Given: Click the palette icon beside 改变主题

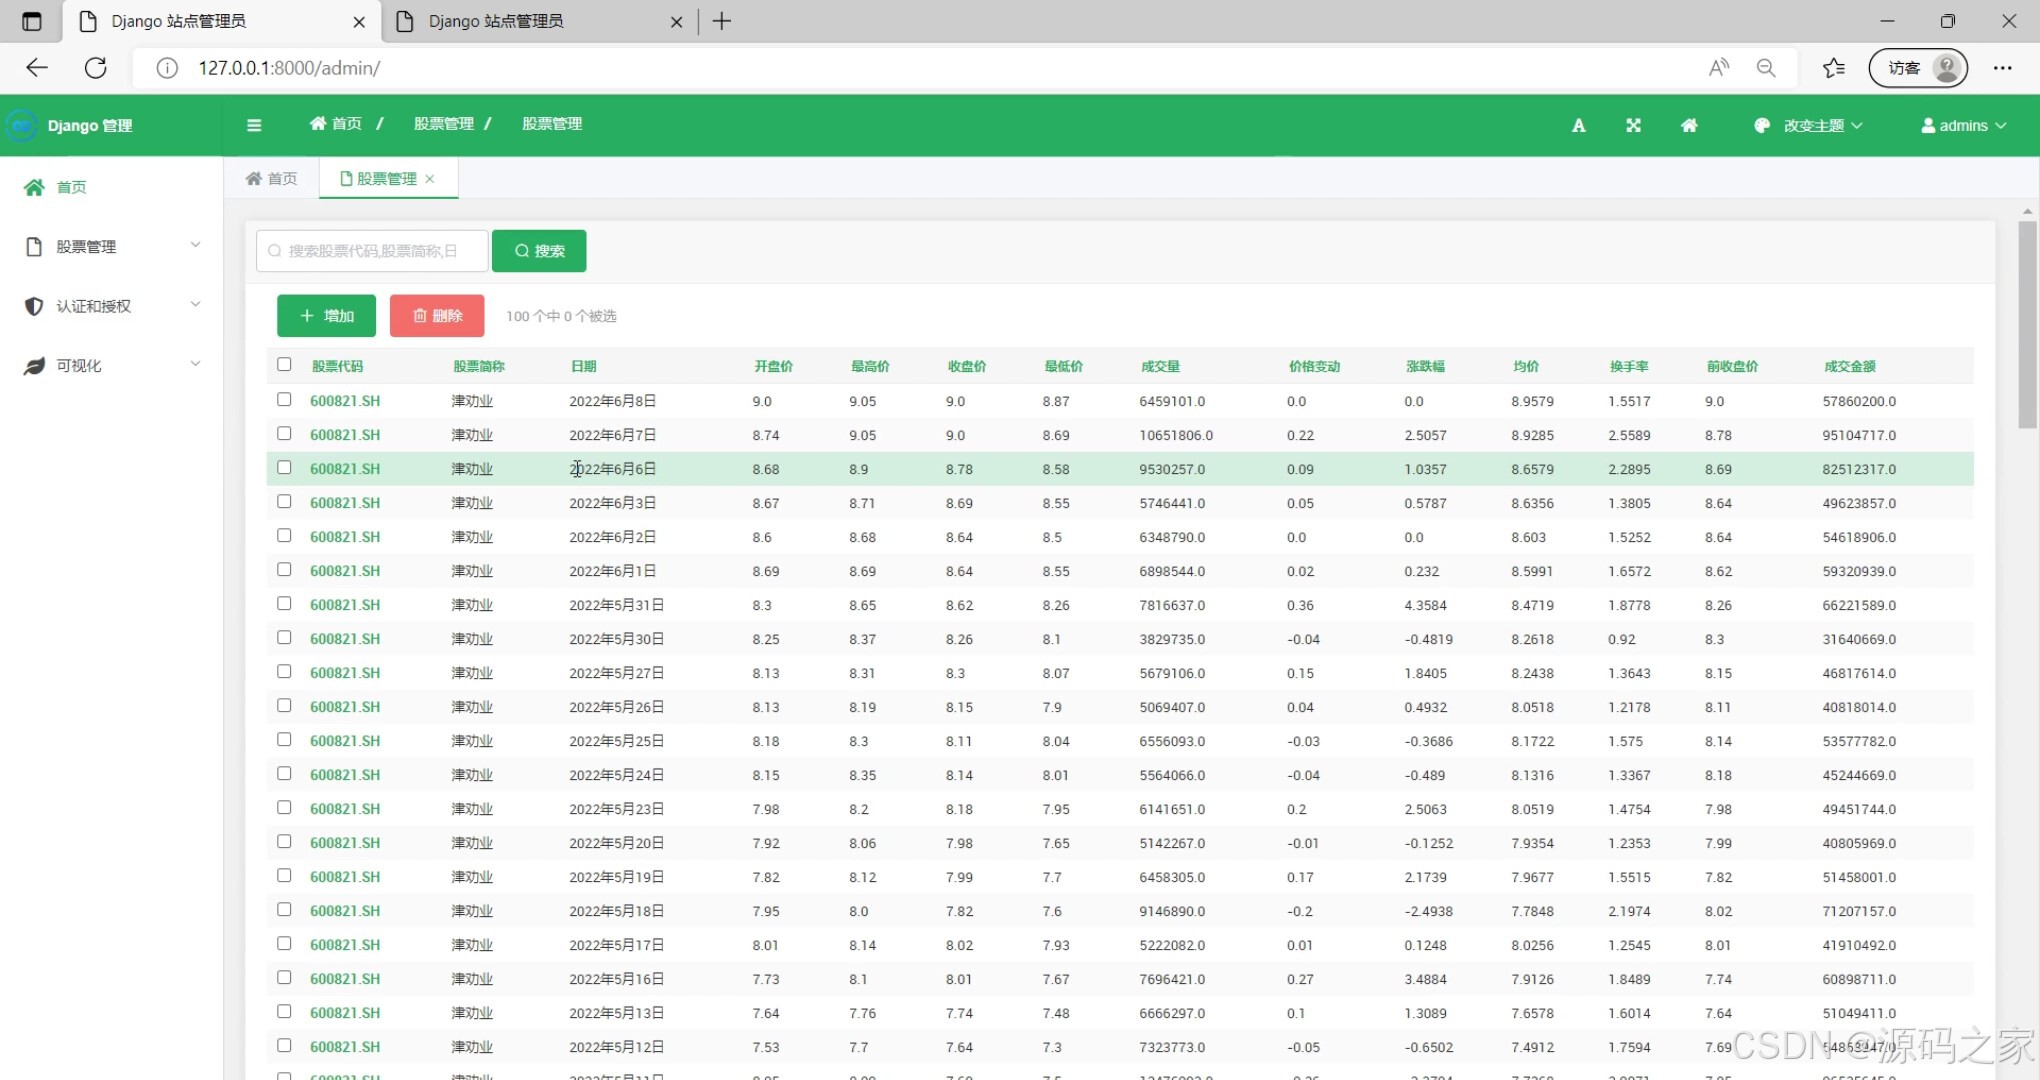Looking at the screenshot, I should (x=1762, y=125).
